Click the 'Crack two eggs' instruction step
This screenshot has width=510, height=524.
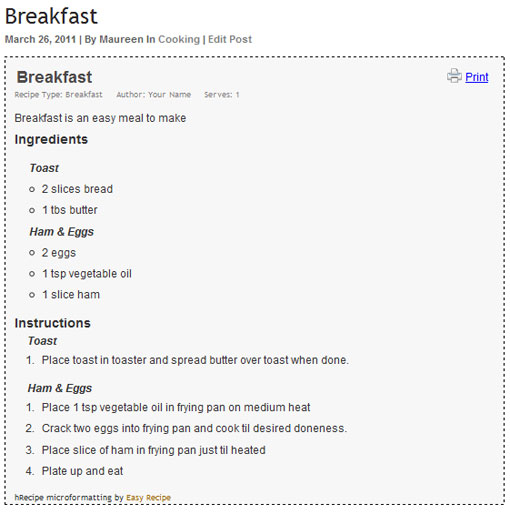coord(194,428)
